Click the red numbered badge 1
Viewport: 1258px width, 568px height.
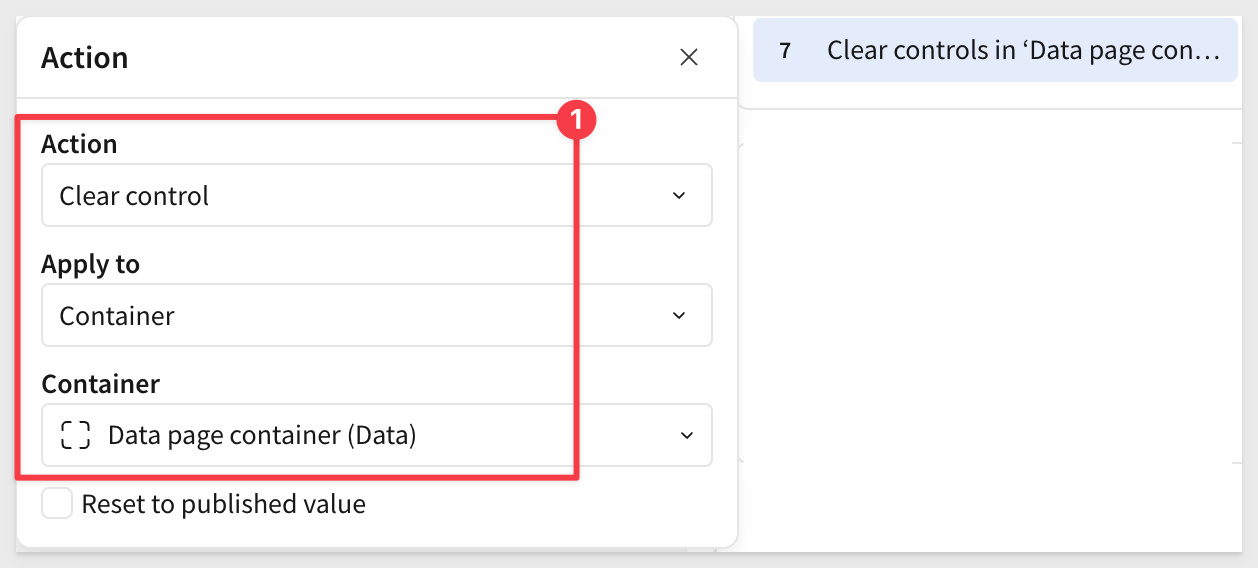point(576,121)
